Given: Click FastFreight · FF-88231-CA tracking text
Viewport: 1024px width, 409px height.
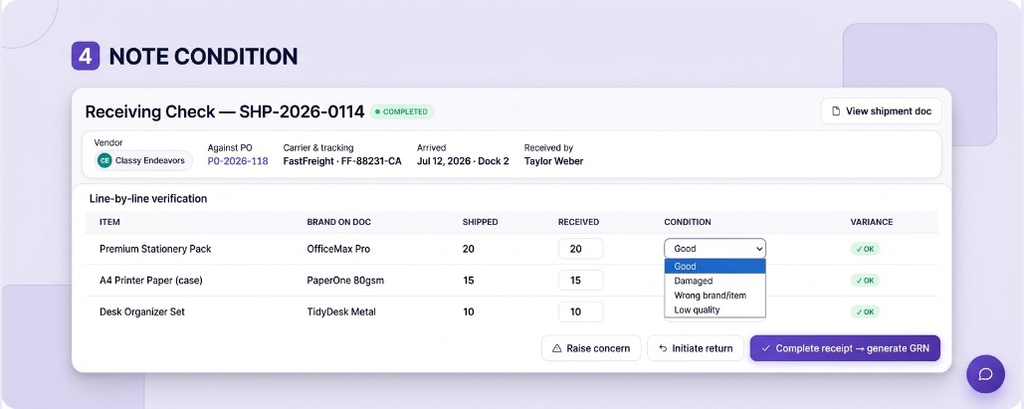Looking at the screenshot, I should [342, 161].
